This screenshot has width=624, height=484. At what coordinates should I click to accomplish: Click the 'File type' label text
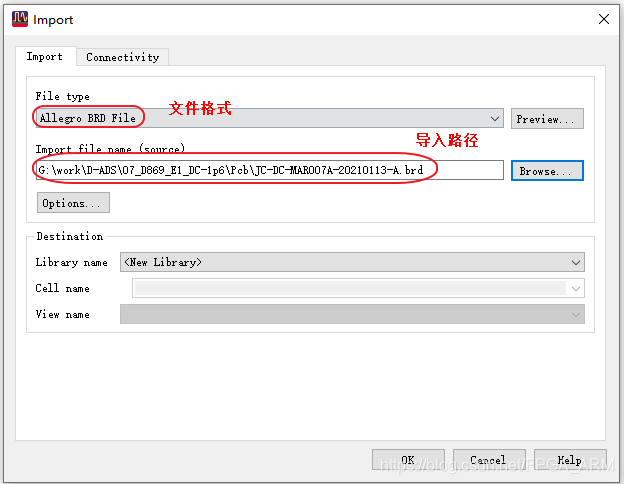62,96
